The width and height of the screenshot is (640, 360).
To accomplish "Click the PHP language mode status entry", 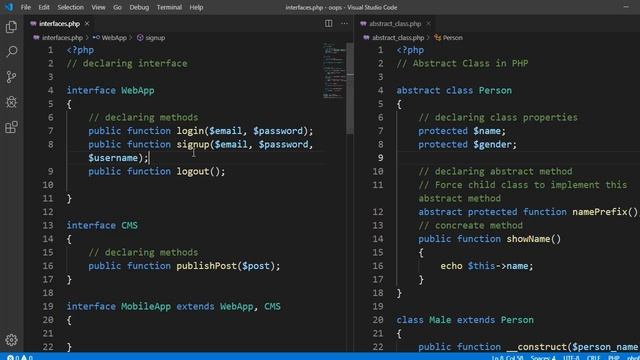I will tap(613, 358).
